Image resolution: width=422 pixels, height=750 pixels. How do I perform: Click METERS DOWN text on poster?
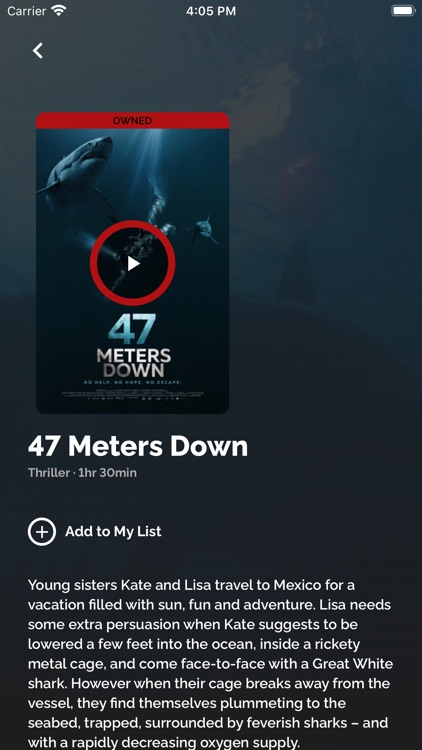click(133, 363)
